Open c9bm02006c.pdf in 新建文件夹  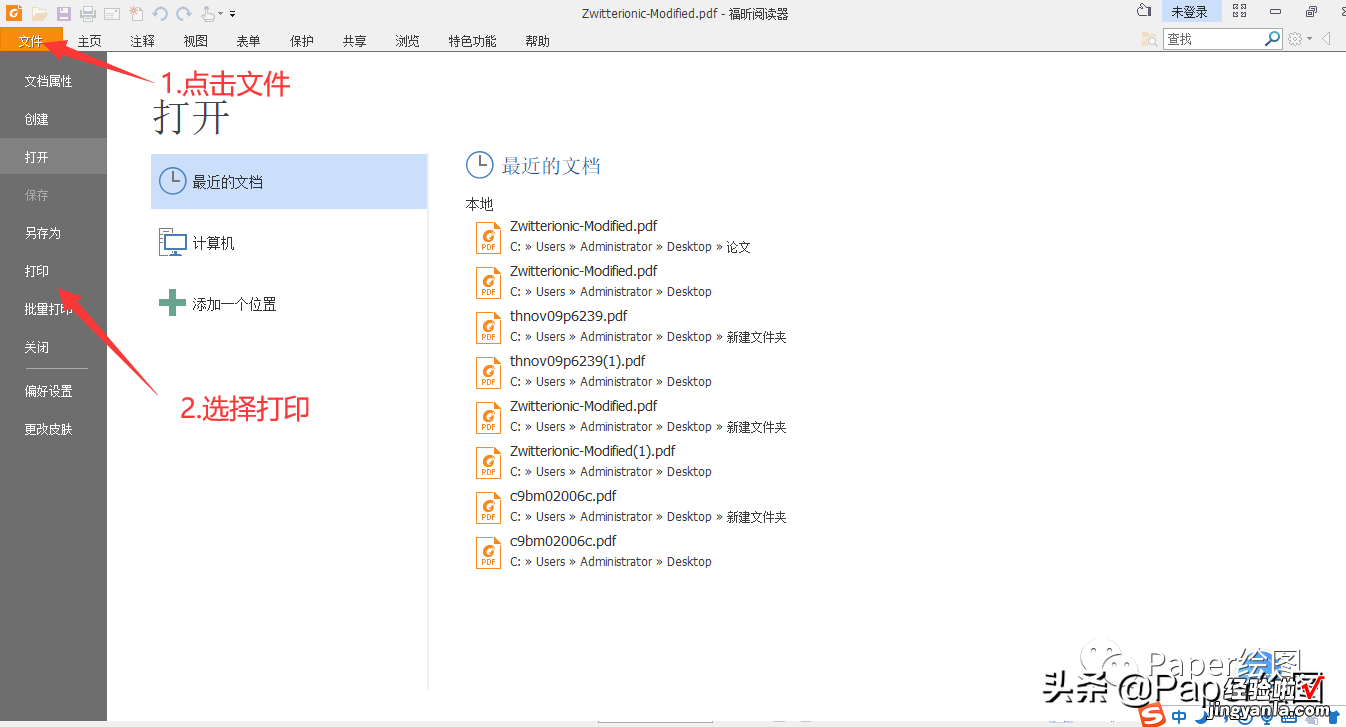tap(631, 507)
